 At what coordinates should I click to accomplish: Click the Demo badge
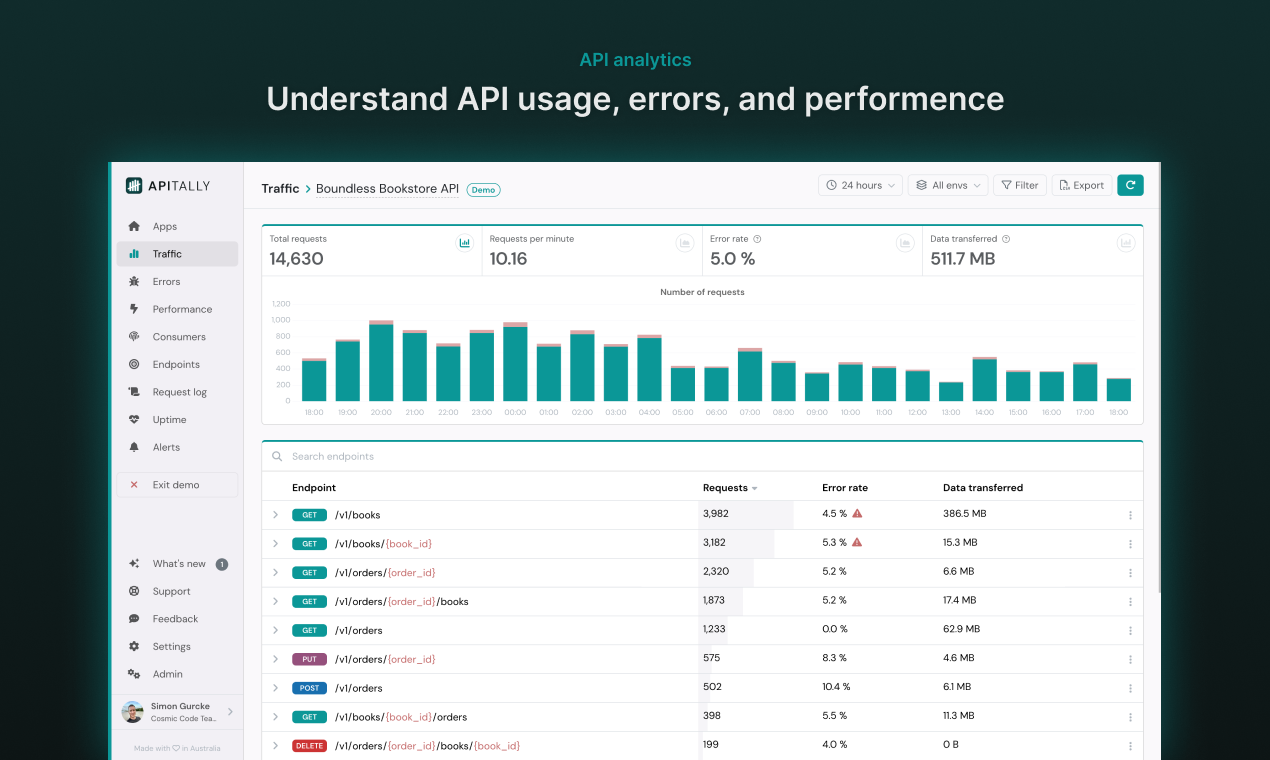484,189
